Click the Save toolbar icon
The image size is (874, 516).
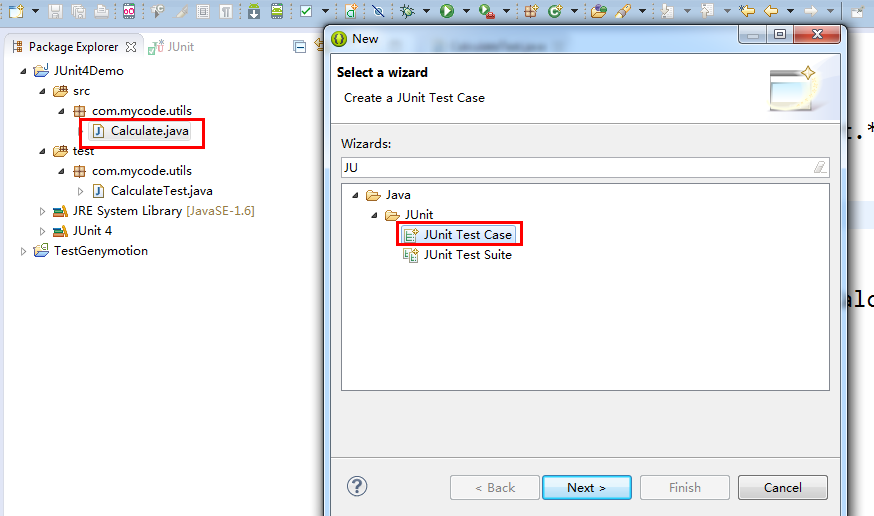pyautogui.click(x=55, y=11)
